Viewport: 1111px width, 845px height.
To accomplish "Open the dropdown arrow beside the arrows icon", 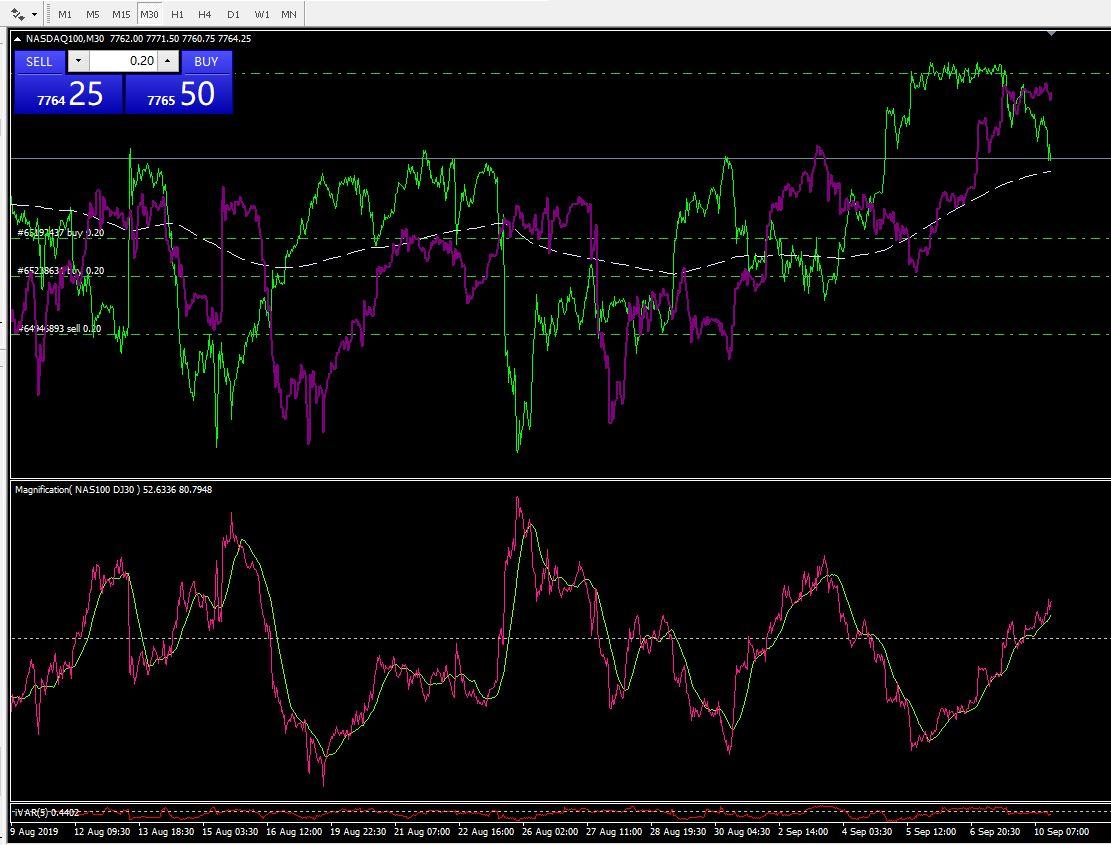I will point(35,14).
